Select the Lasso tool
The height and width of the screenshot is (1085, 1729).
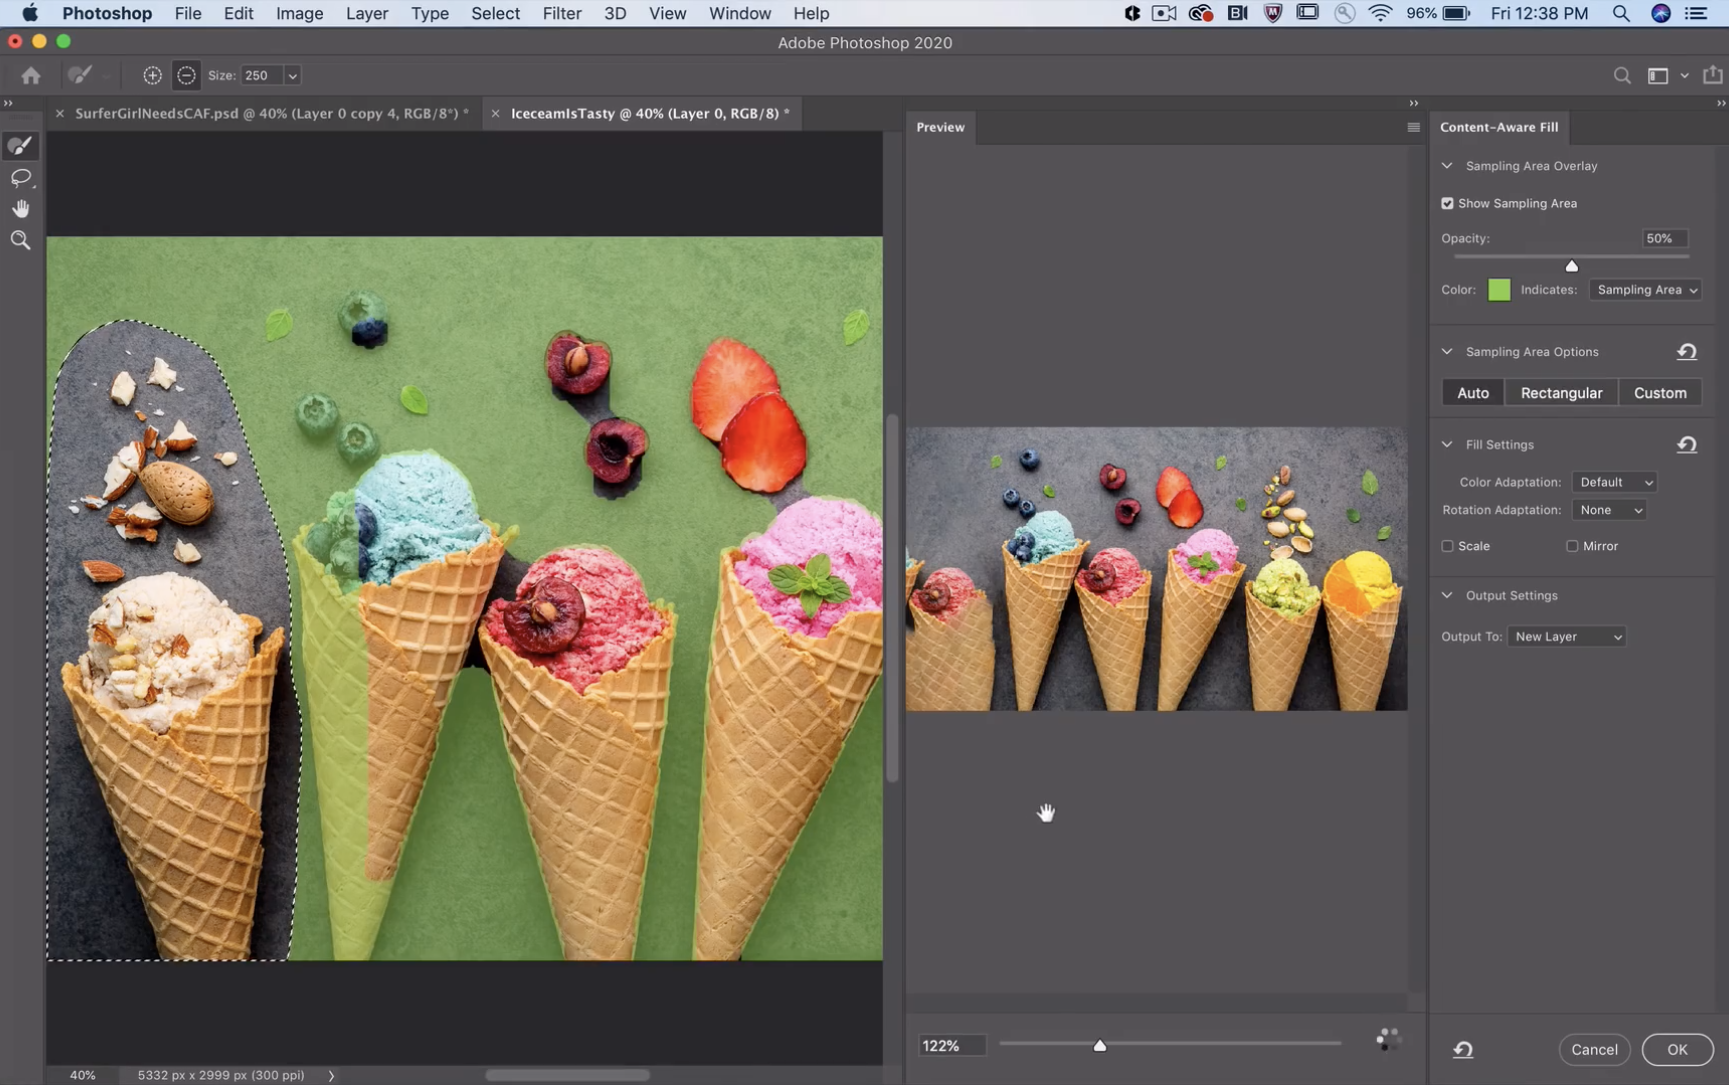pyautogui.click(x=20, y=178)
